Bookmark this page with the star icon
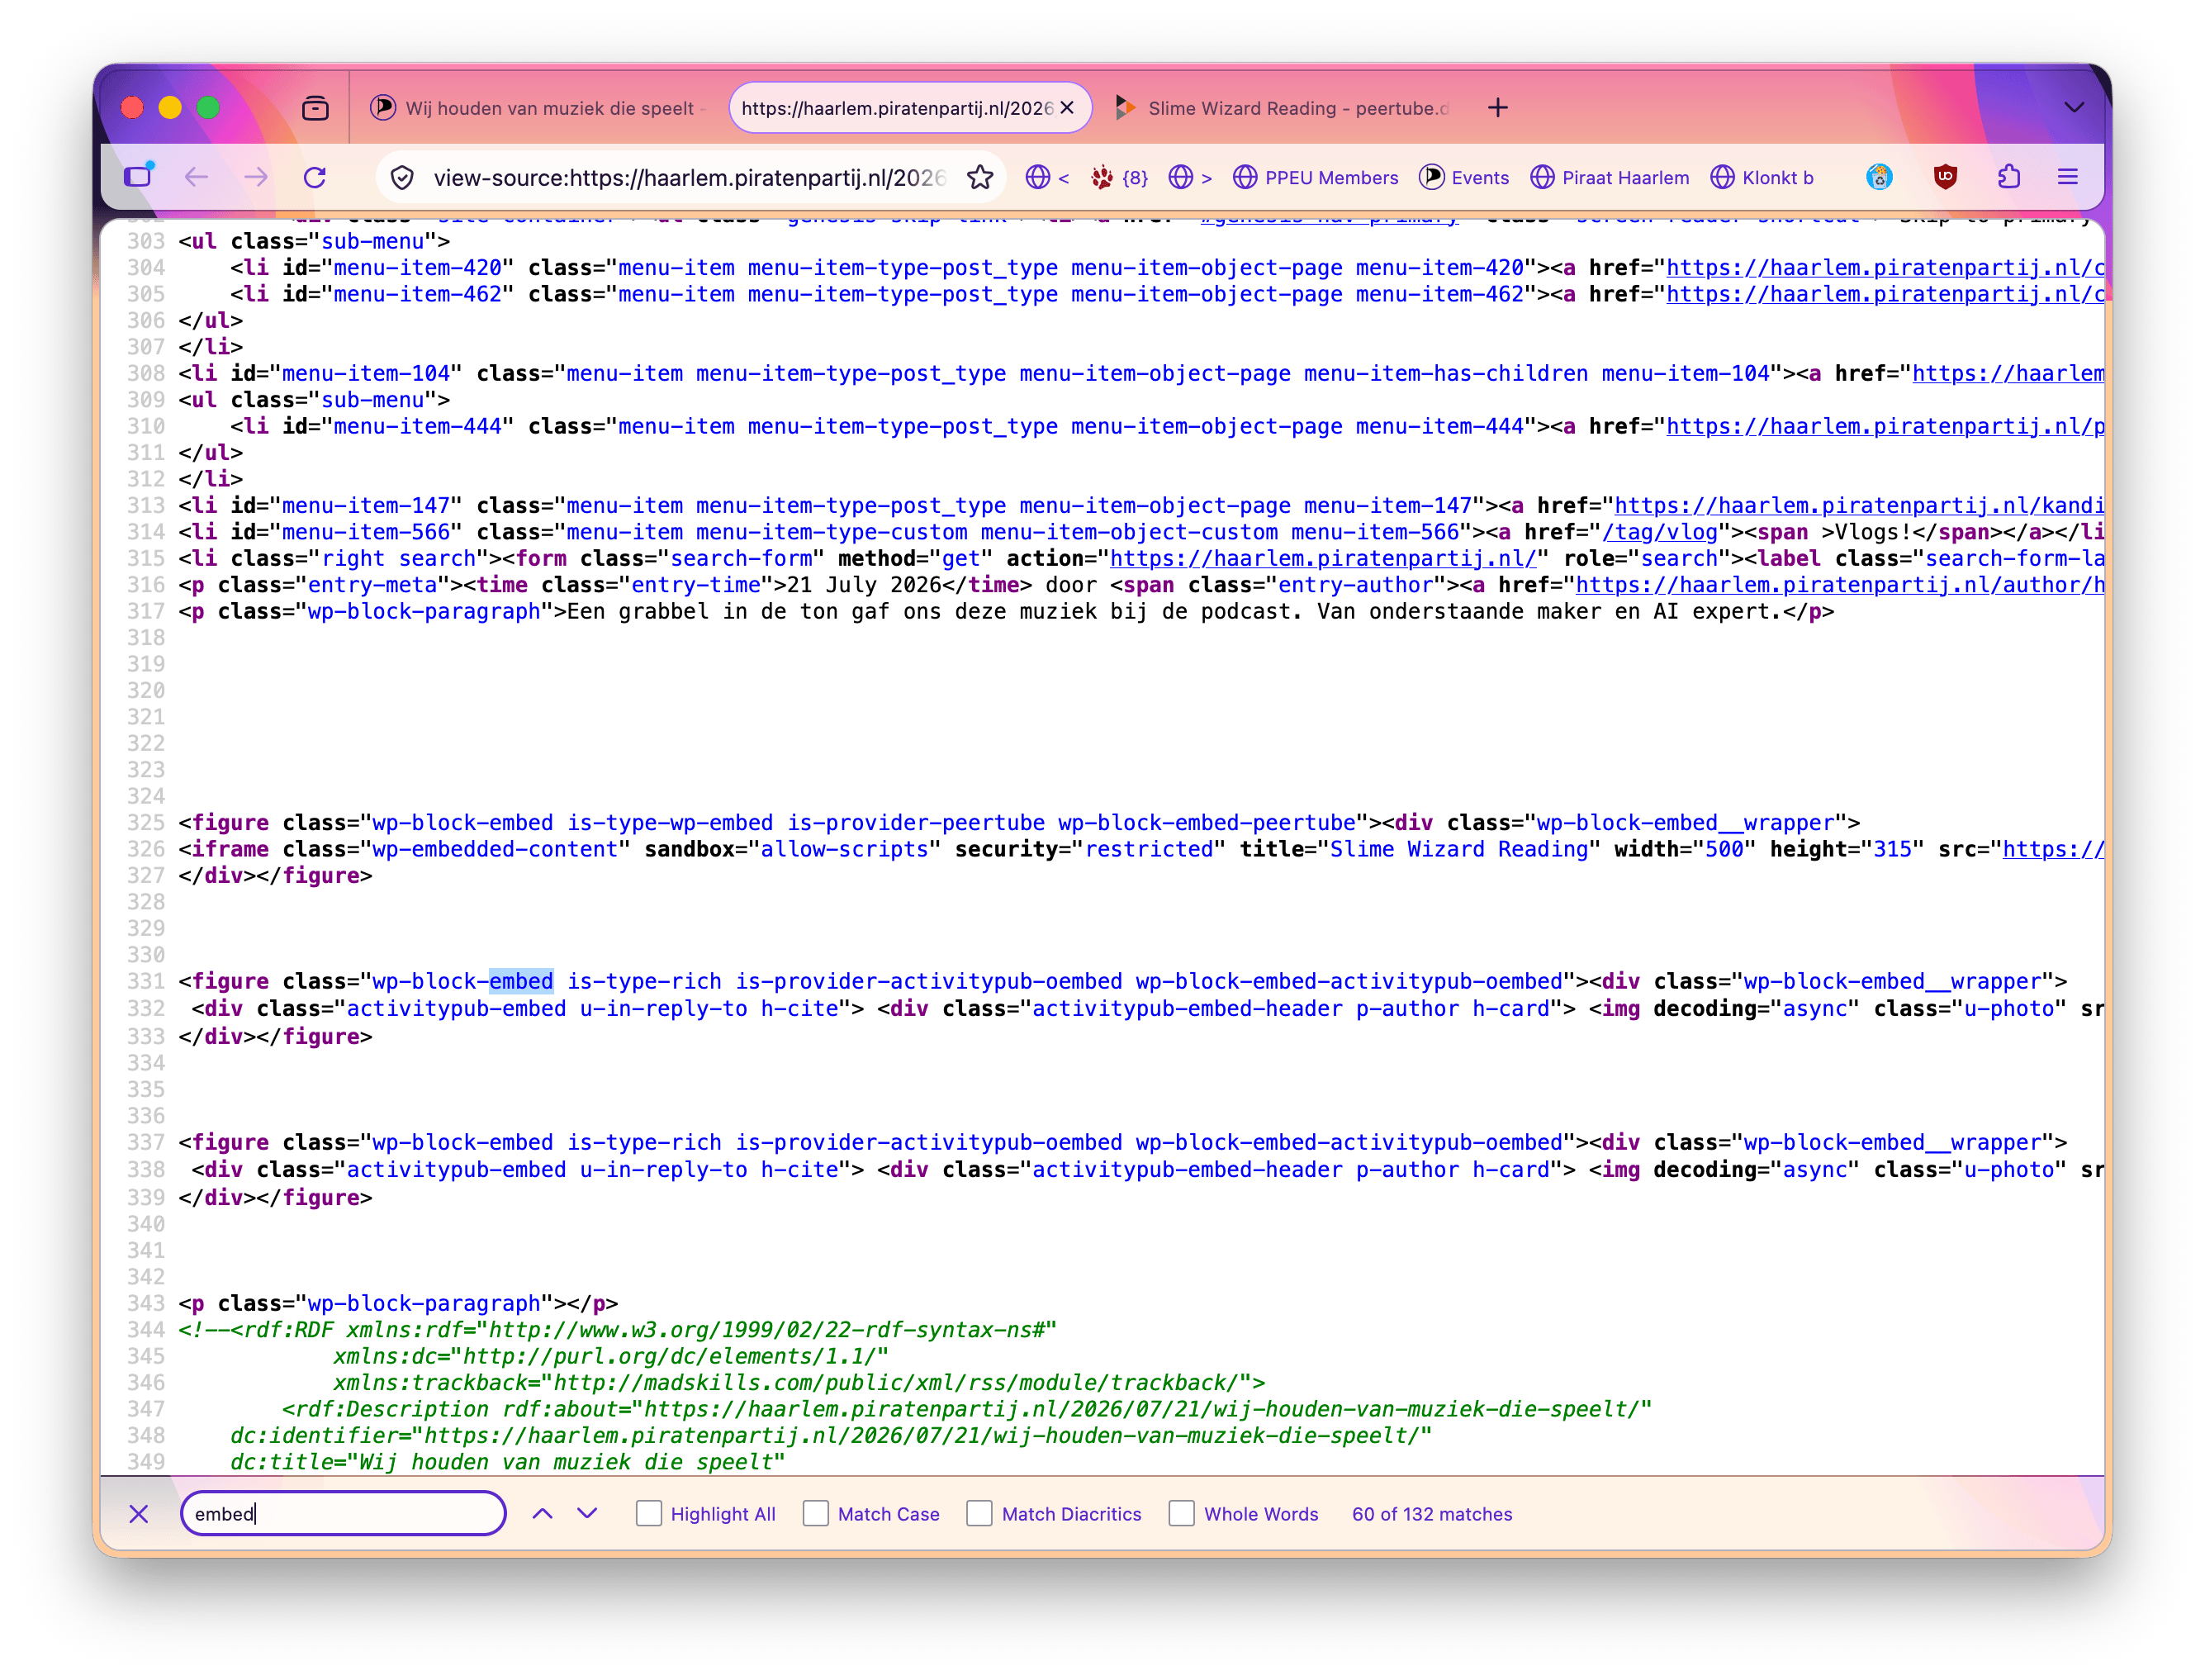This screenshot has height=1680, width=2205. 980,177
